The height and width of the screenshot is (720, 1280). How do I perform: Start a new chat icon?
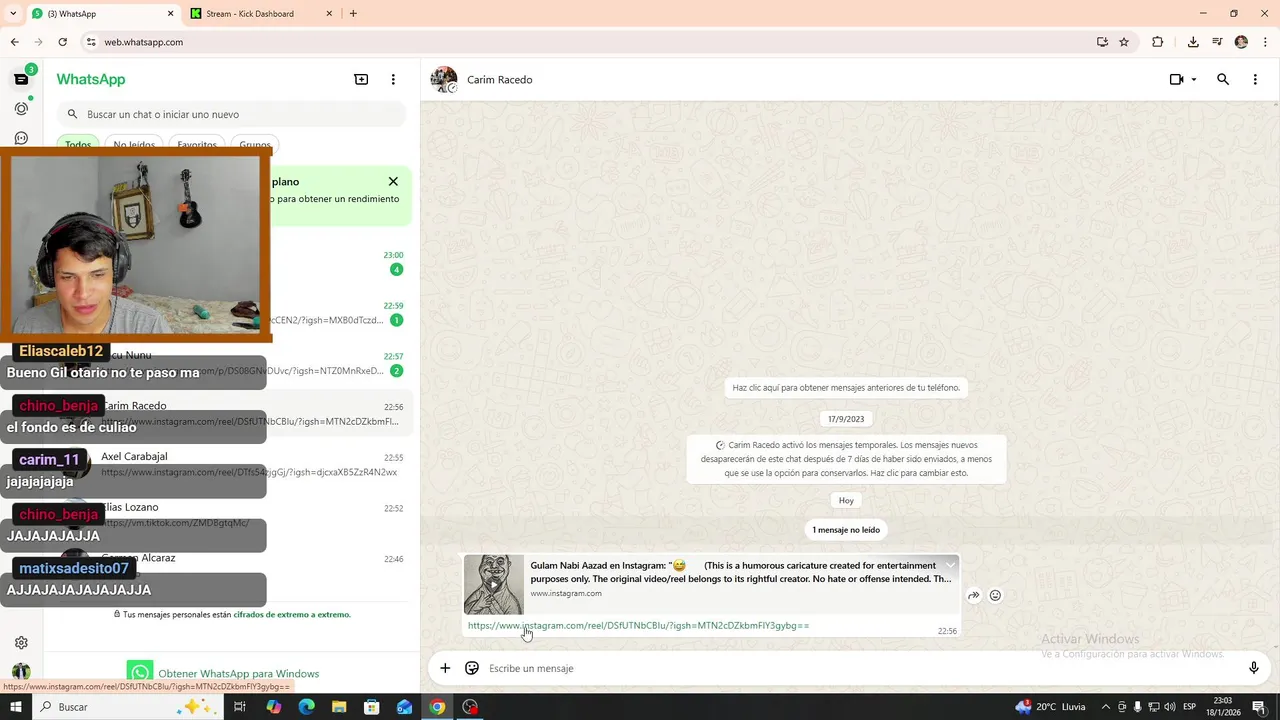[361, 79]
